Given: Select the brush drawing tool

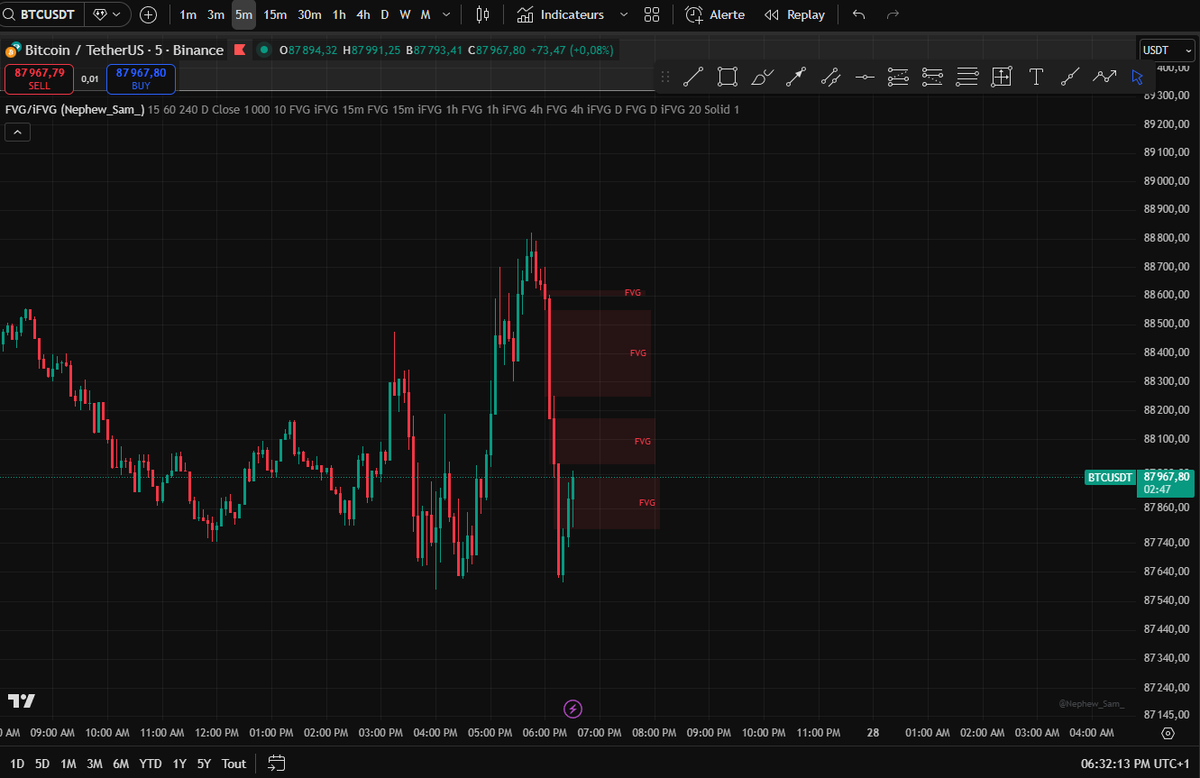Looking at the screenshot, I should pyautogui.click(x=762, y=76).
